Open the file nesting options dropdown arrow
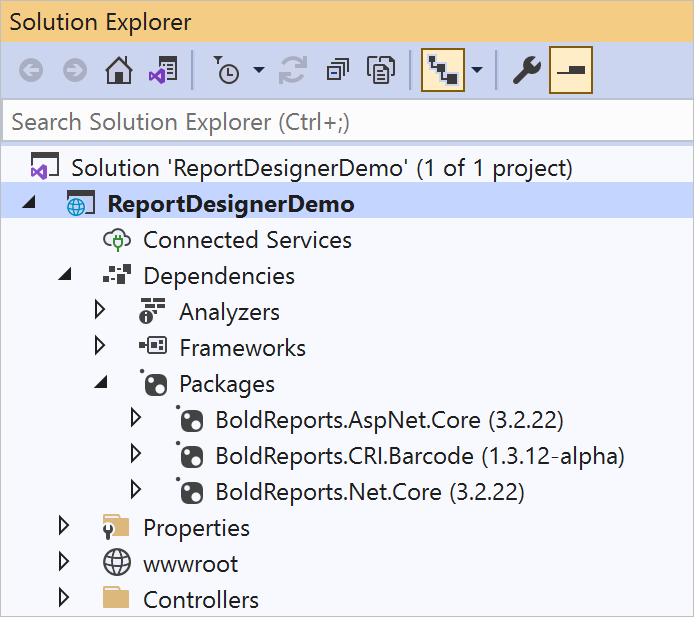 pos(477,69)
